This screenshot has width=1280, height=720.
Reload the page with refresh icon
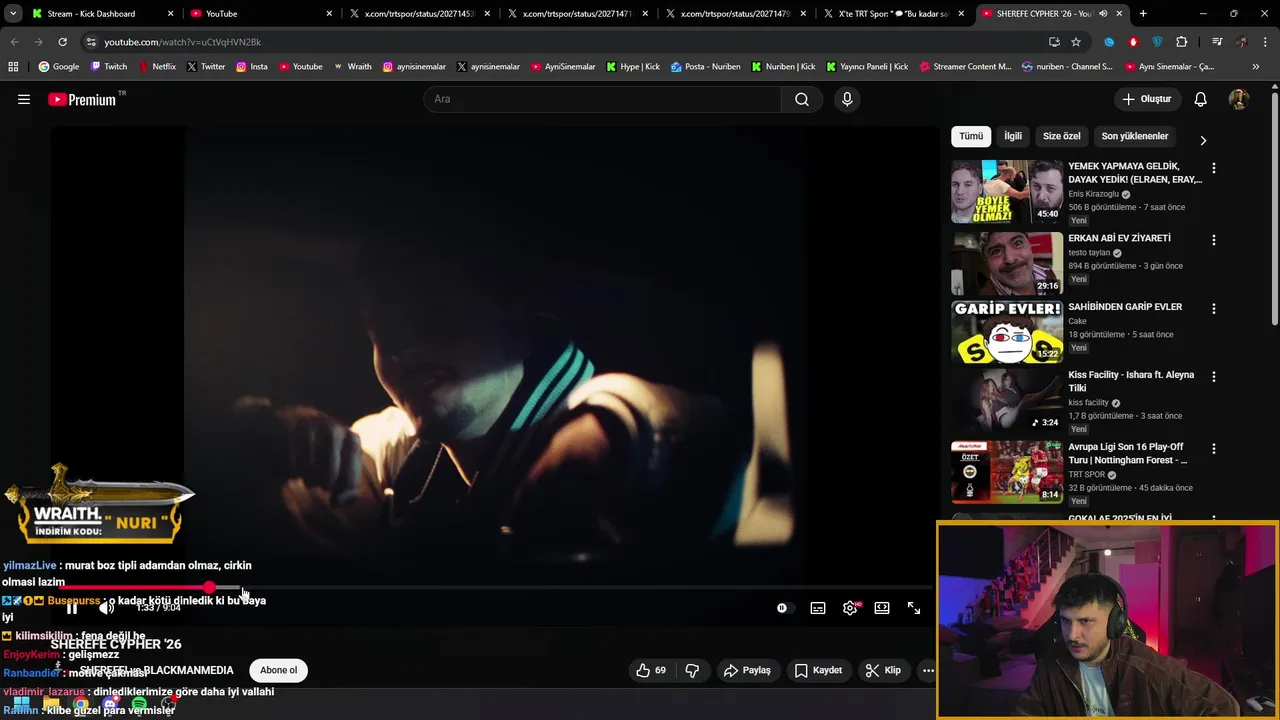62,42
